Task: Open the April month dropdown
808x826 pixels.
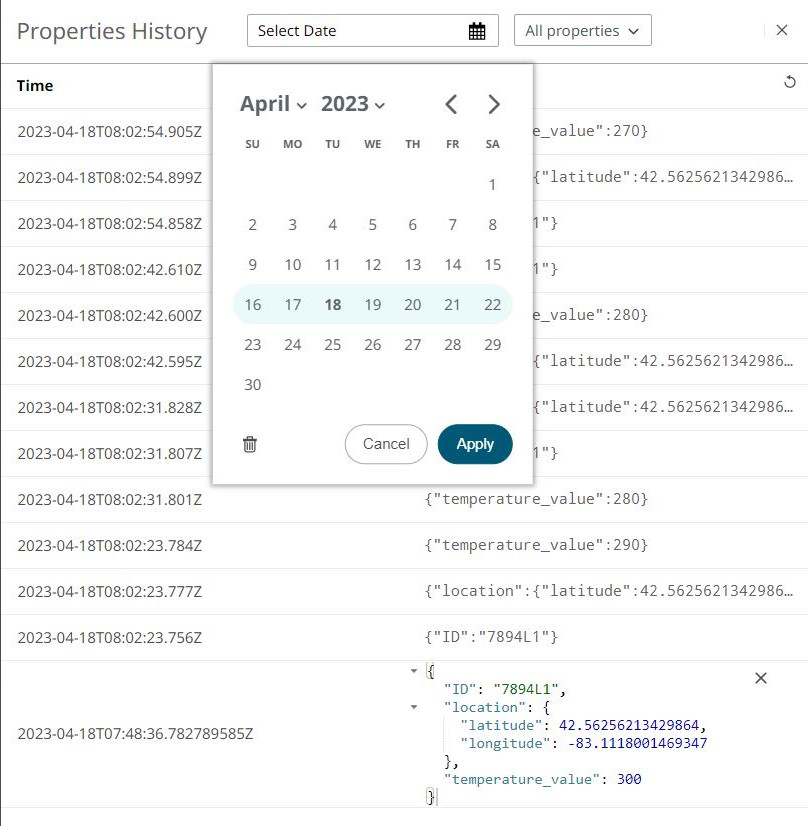Action: pos(273,104)
